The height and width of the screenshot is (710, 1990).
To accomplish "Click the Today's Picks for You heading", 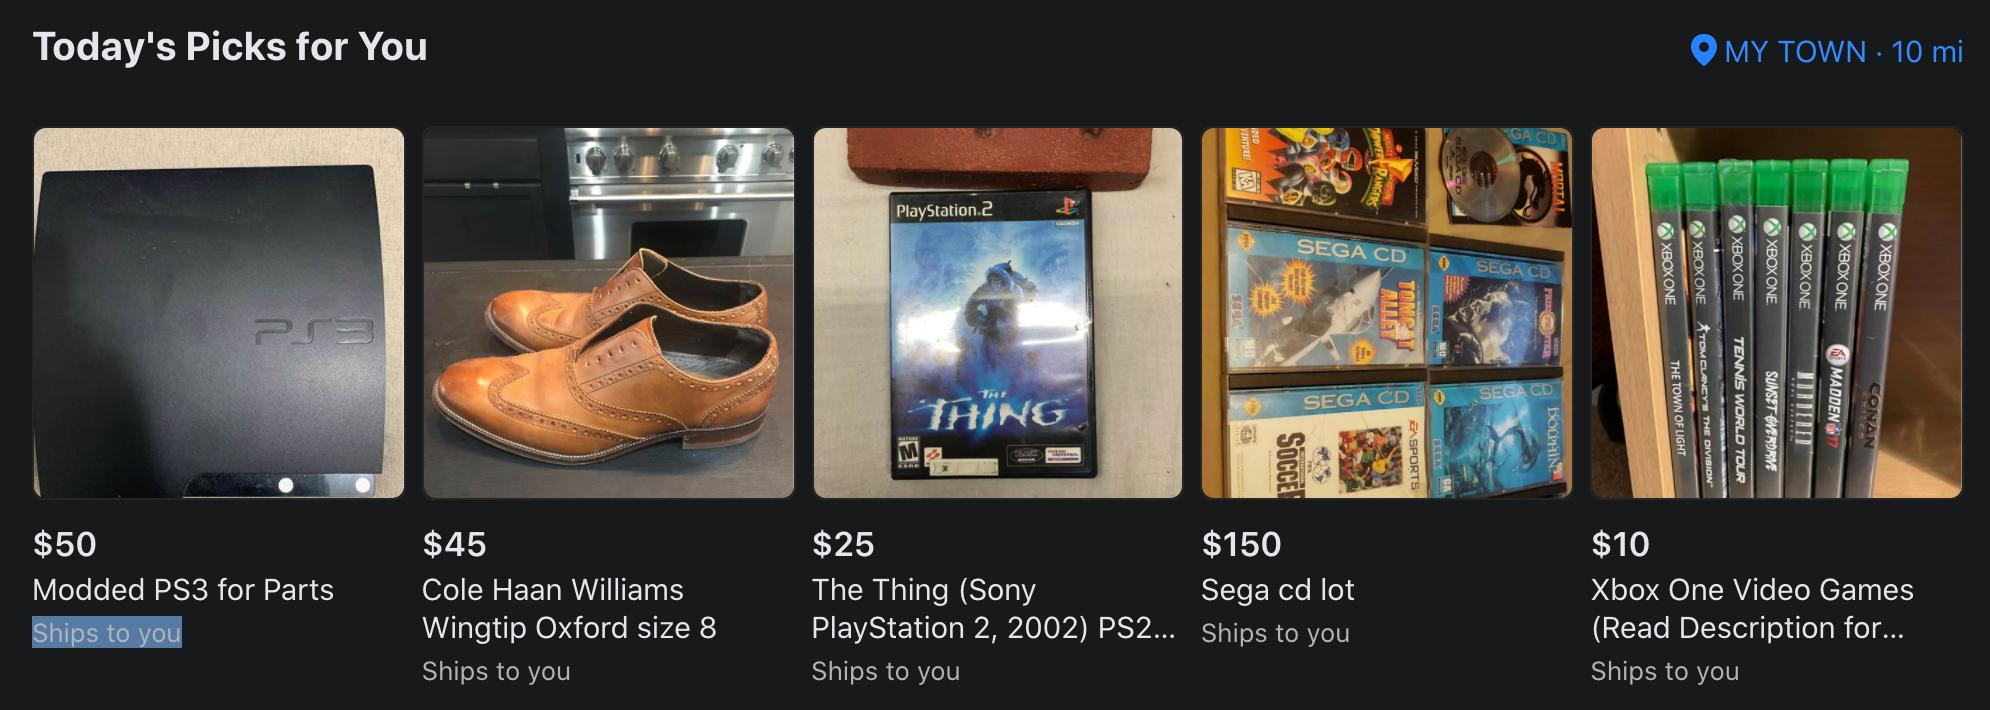I will (230, 47).
